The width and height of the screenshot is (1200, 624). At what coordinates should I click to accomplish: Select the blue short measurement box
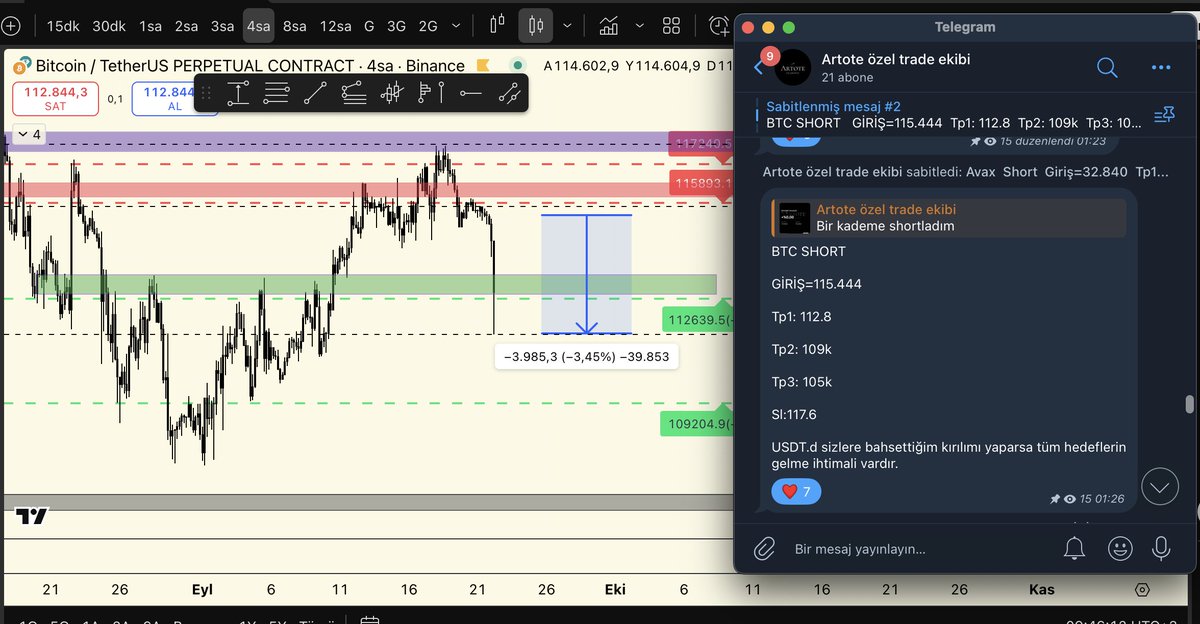(586, 274)
